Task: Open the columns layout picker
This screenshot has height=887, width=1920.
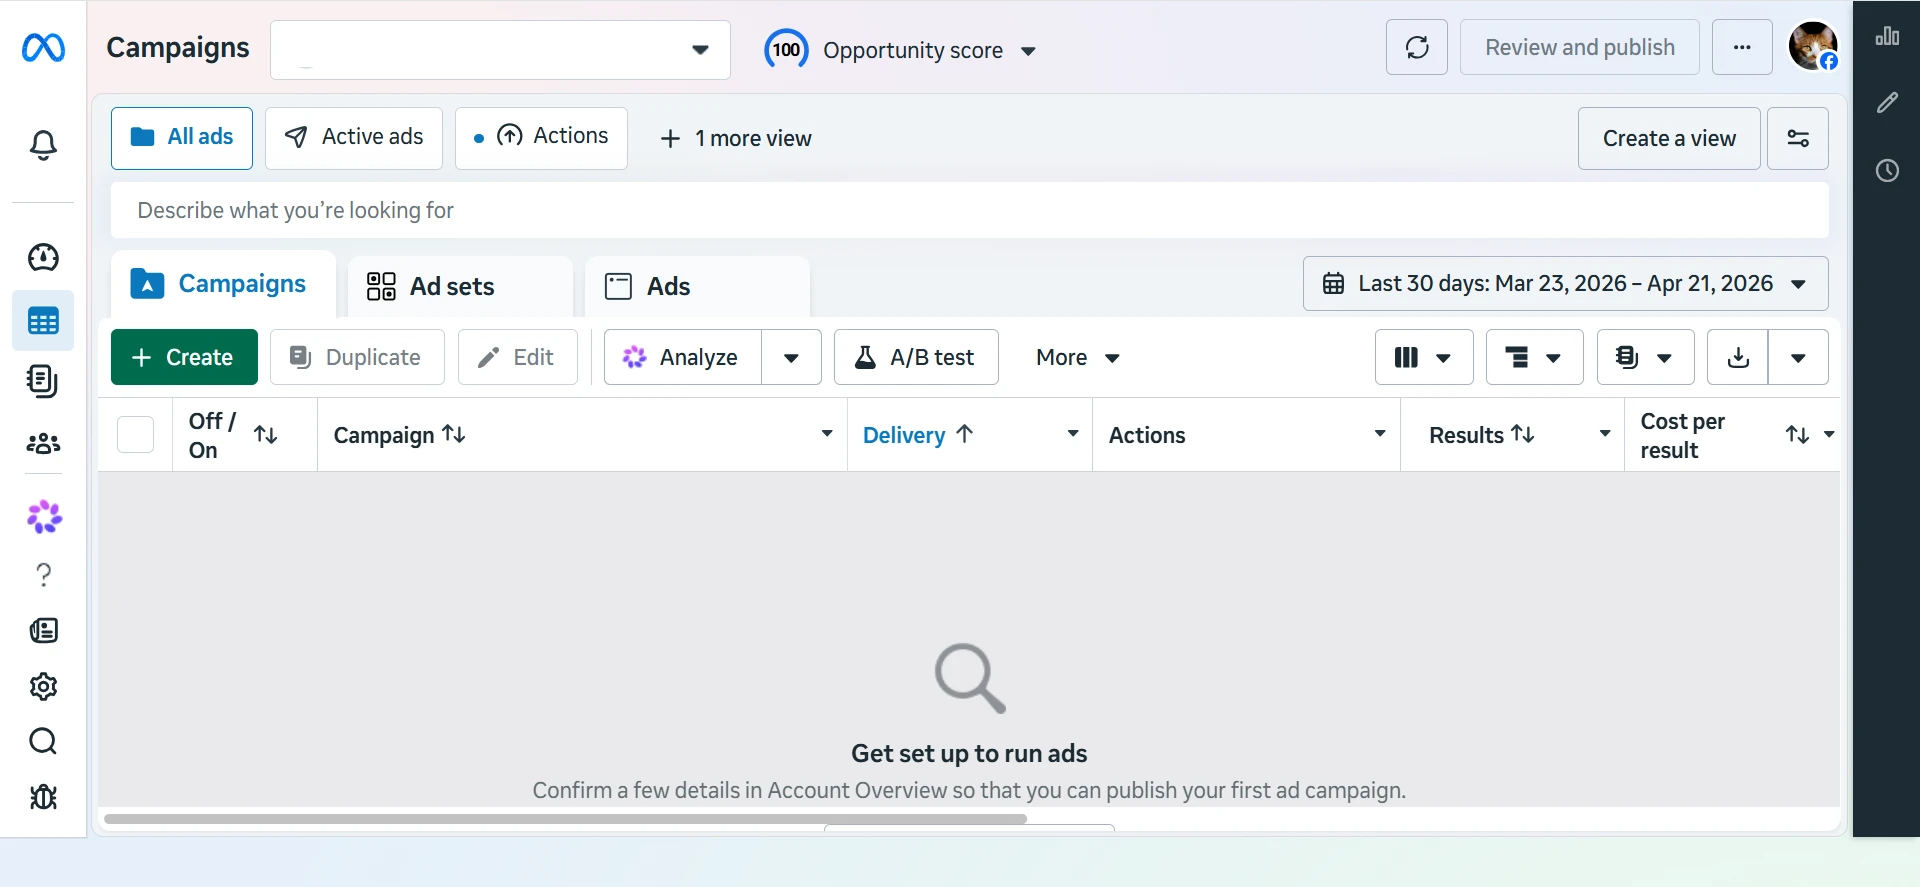Action: pos(1424,357)
